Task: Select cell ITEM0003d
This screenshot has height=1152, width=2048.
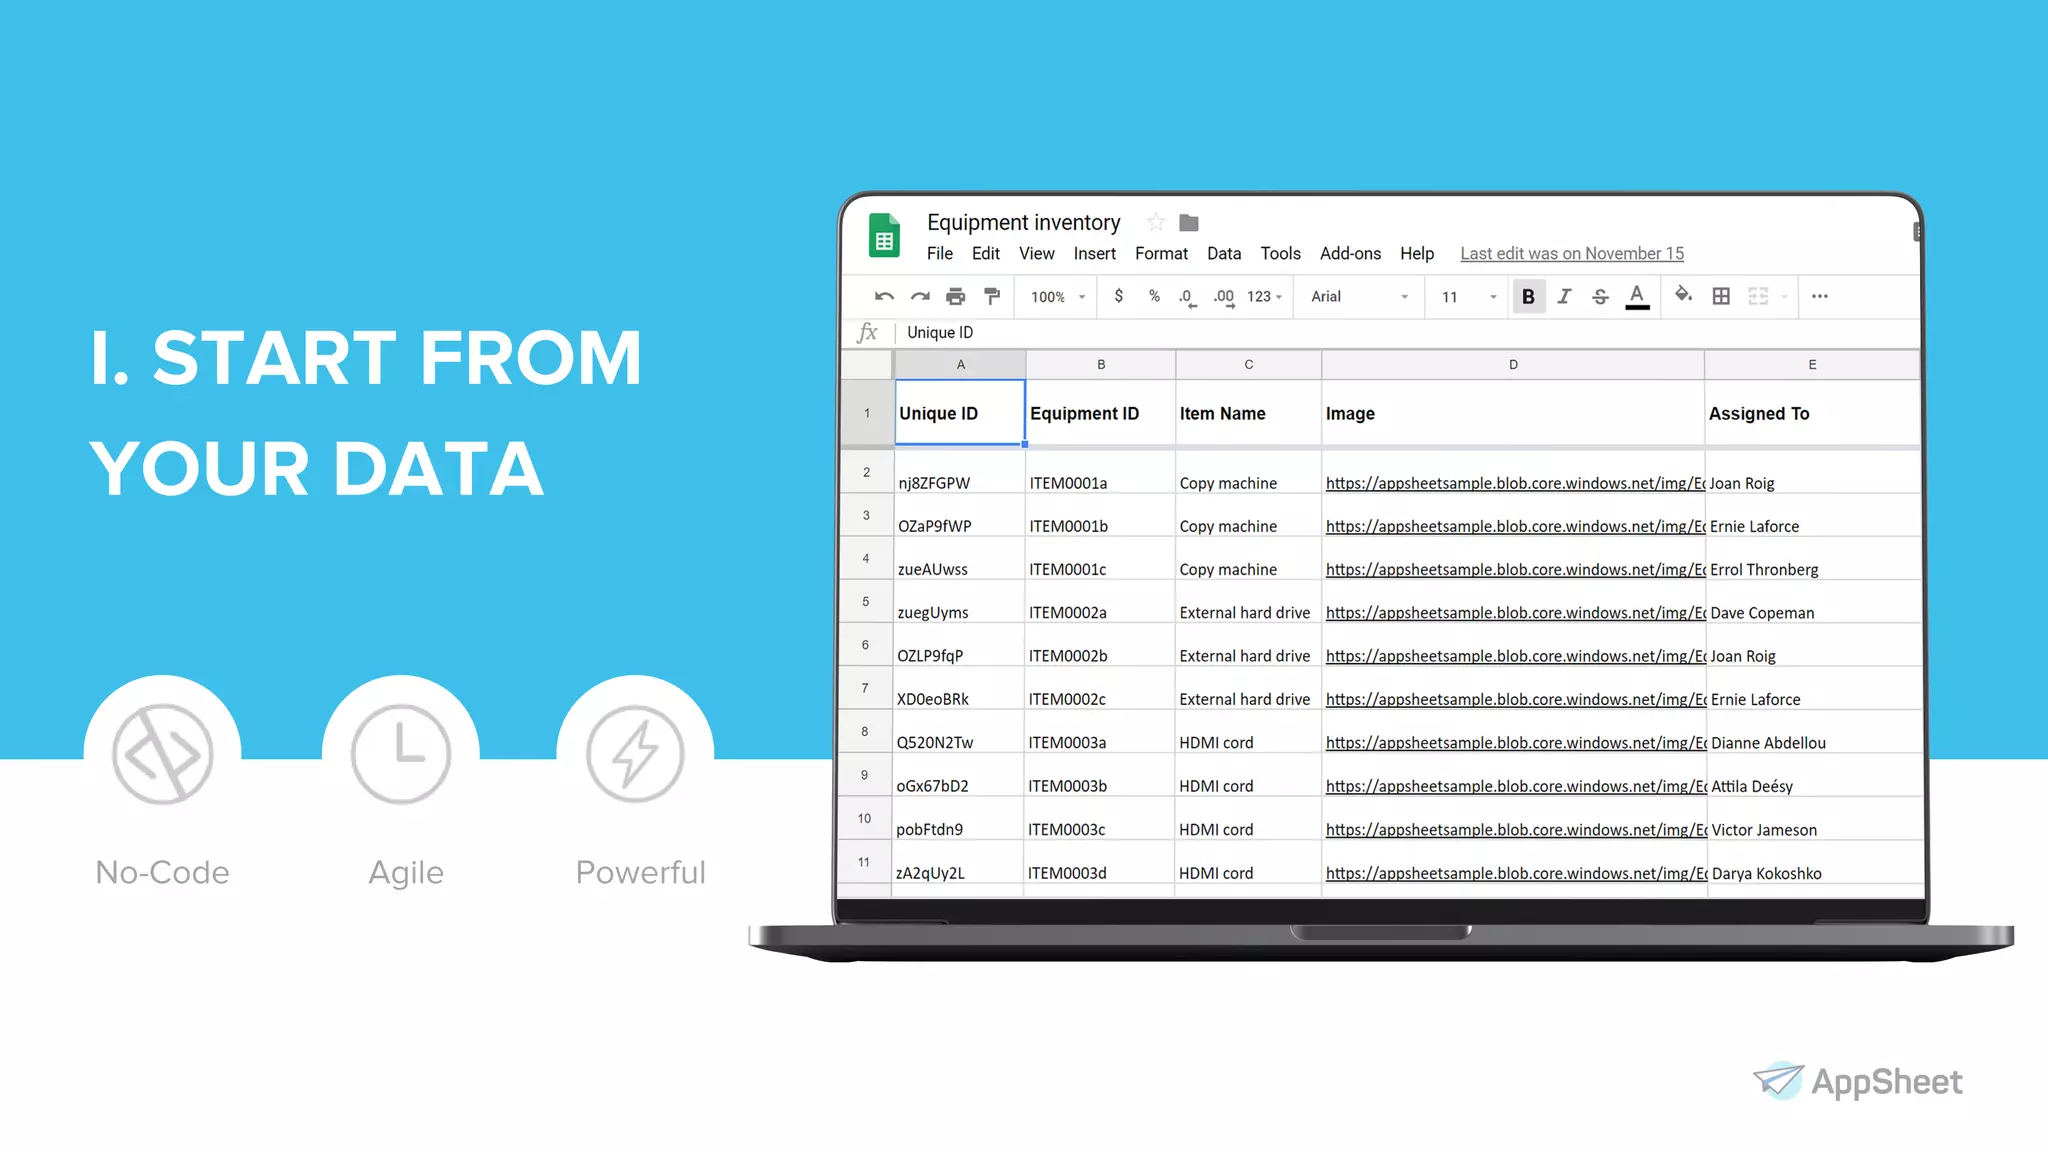Action: click(1098, 862)
